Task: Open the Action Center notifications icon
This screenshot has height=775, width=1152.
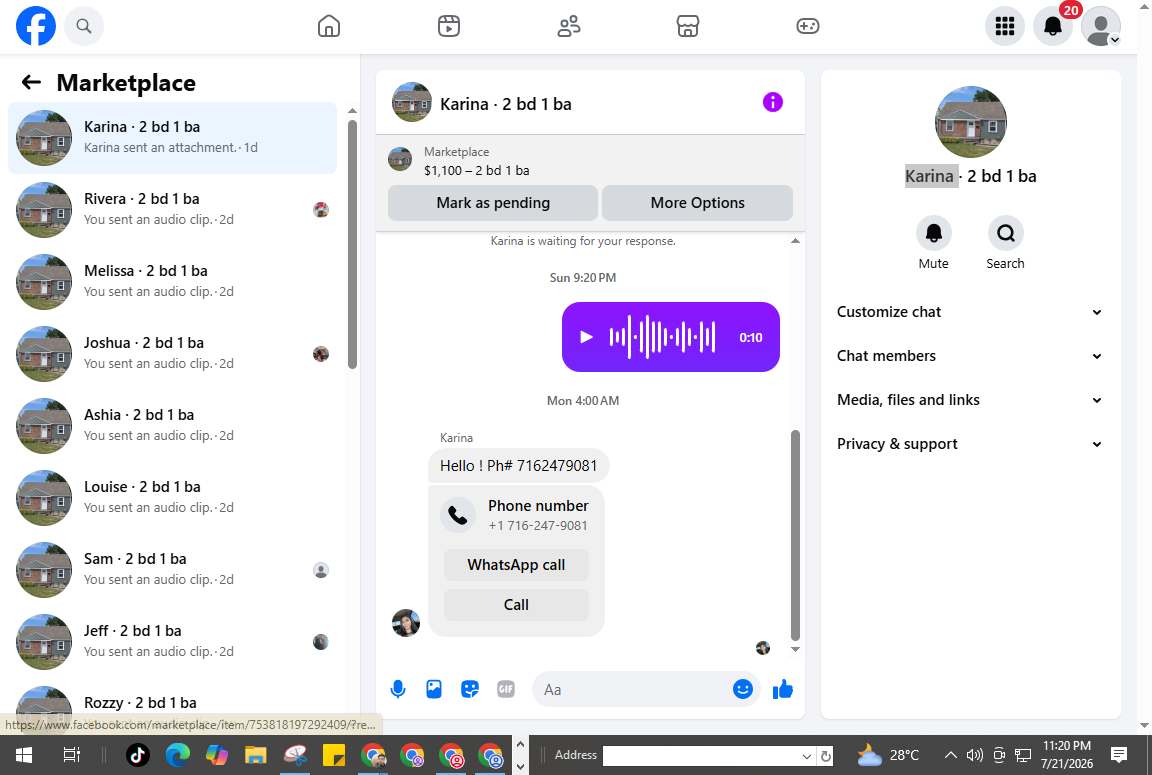Action: pyautogui.click(x=1119, y=755)
